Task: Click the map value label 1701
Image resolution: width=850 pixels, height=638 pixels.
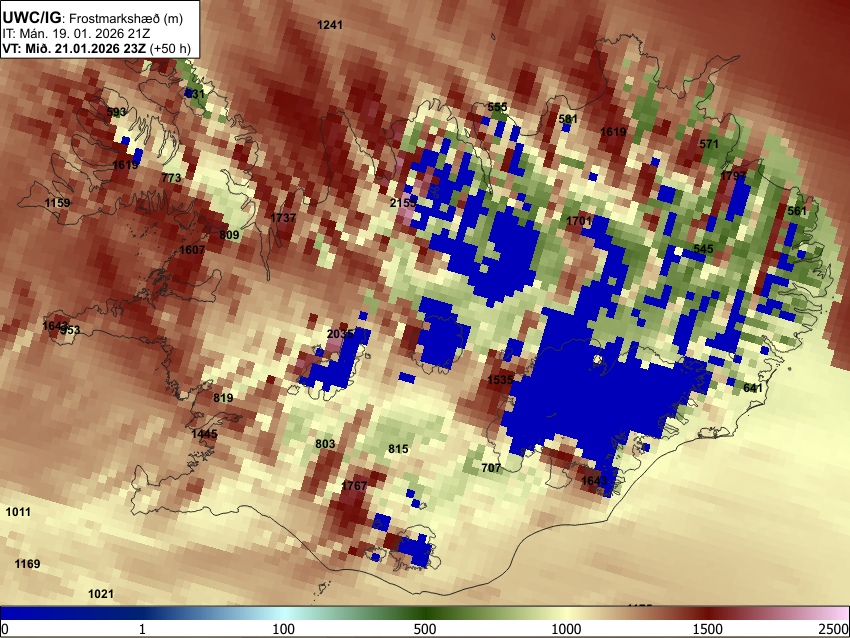Action: [579, 221]
